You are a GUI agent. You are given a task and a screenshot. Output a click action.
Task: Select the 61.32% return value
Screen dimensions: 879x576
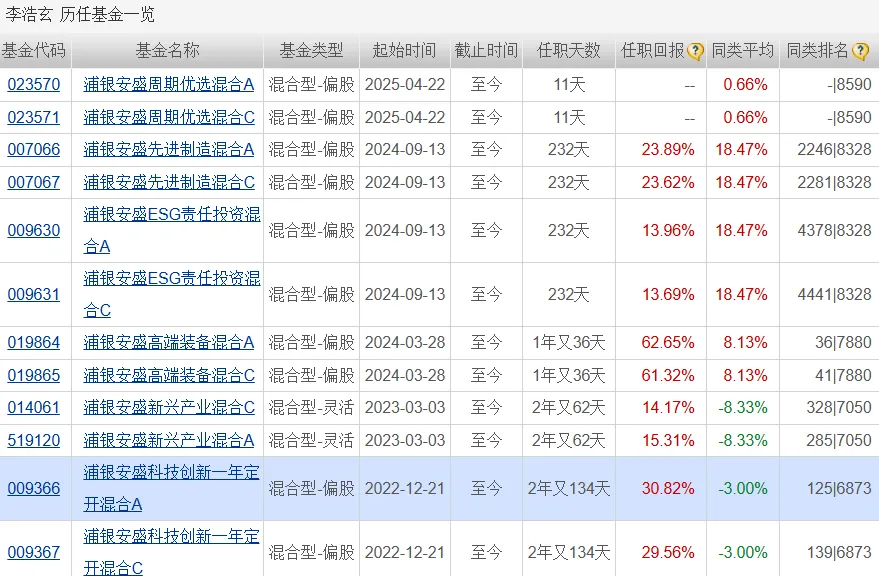tap(668, 375)
